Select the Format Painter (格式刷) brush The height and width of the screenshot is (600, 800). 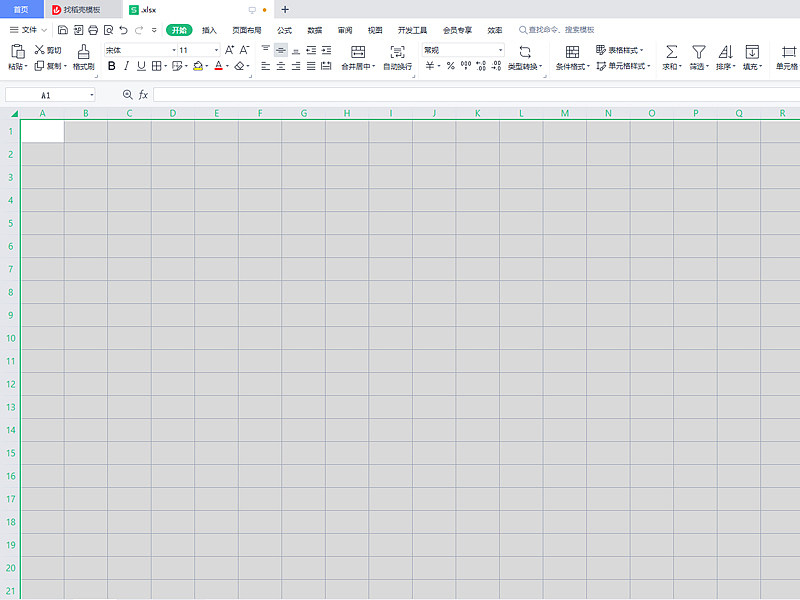pyautogui.click(x=84, y=51)
